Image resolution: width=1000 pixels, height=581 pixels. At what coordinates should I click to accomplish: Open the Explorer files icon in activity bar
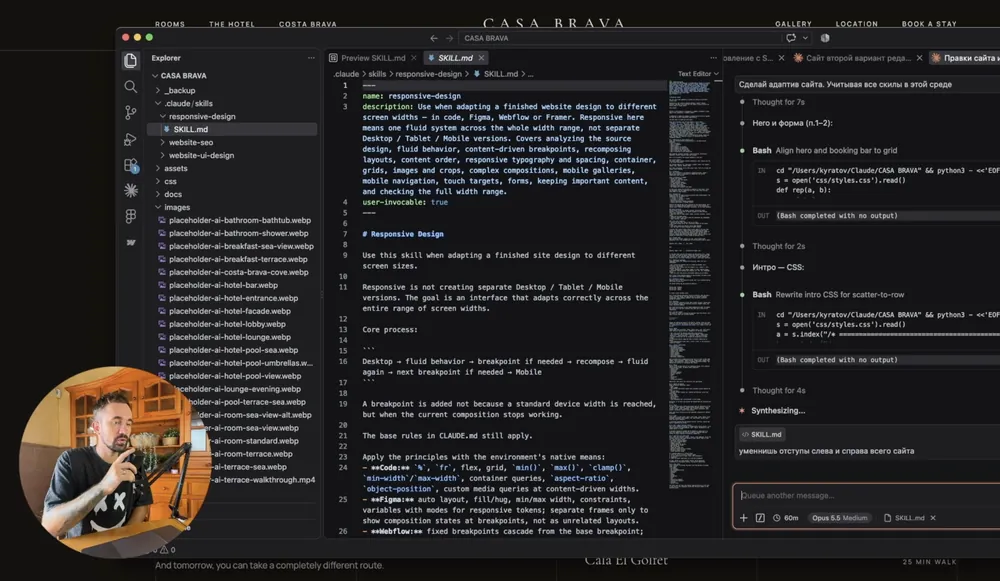pyautogui.click(x=130, y=61)
